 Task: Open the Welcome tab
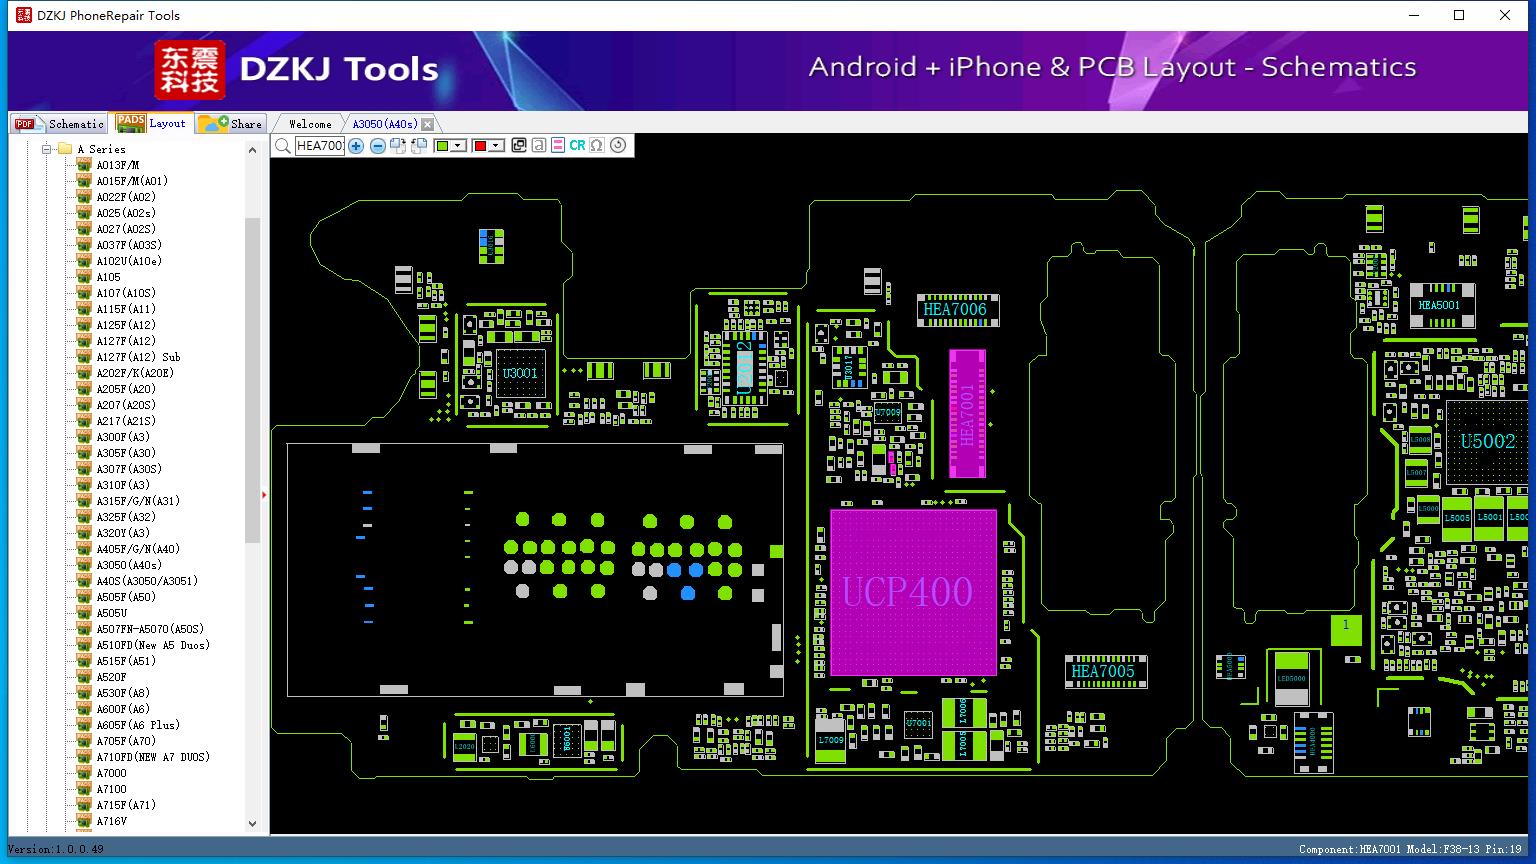(310, 124)
